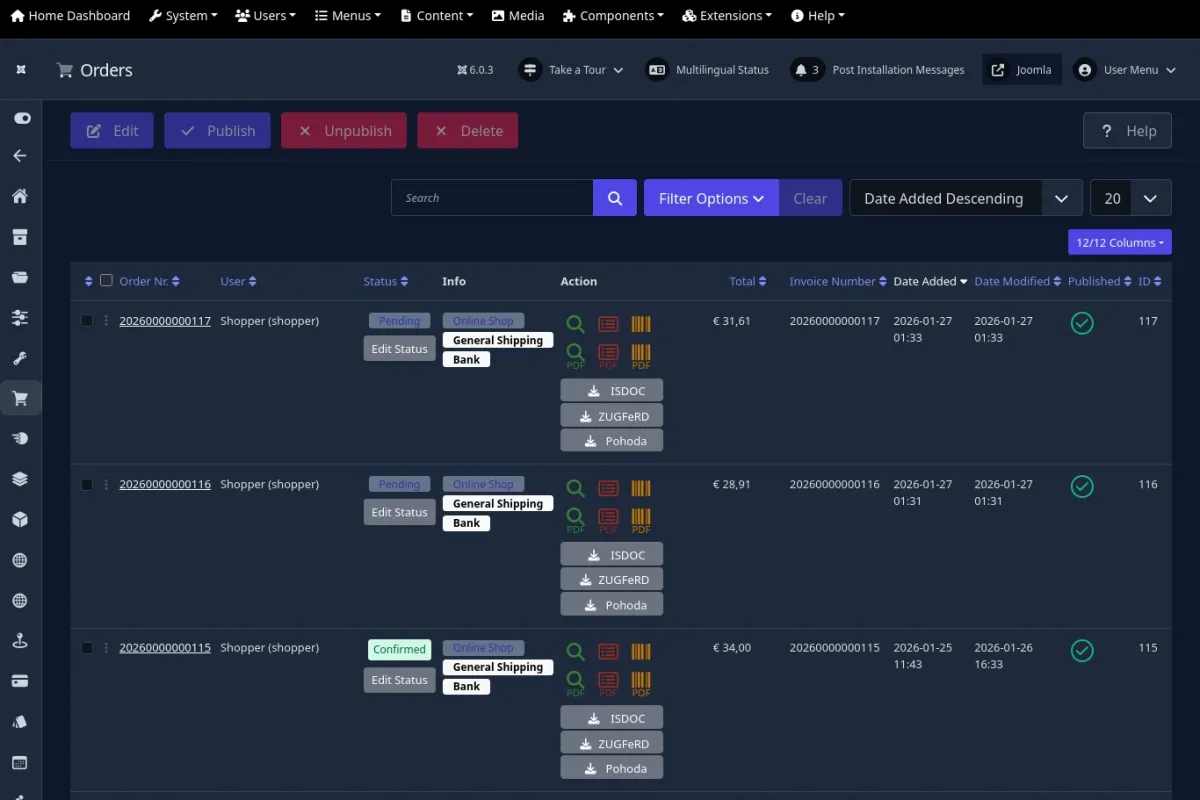Open Date Added Descending sort dropdown
This screenshot has height=800, width=1200.
coord(965,198)
